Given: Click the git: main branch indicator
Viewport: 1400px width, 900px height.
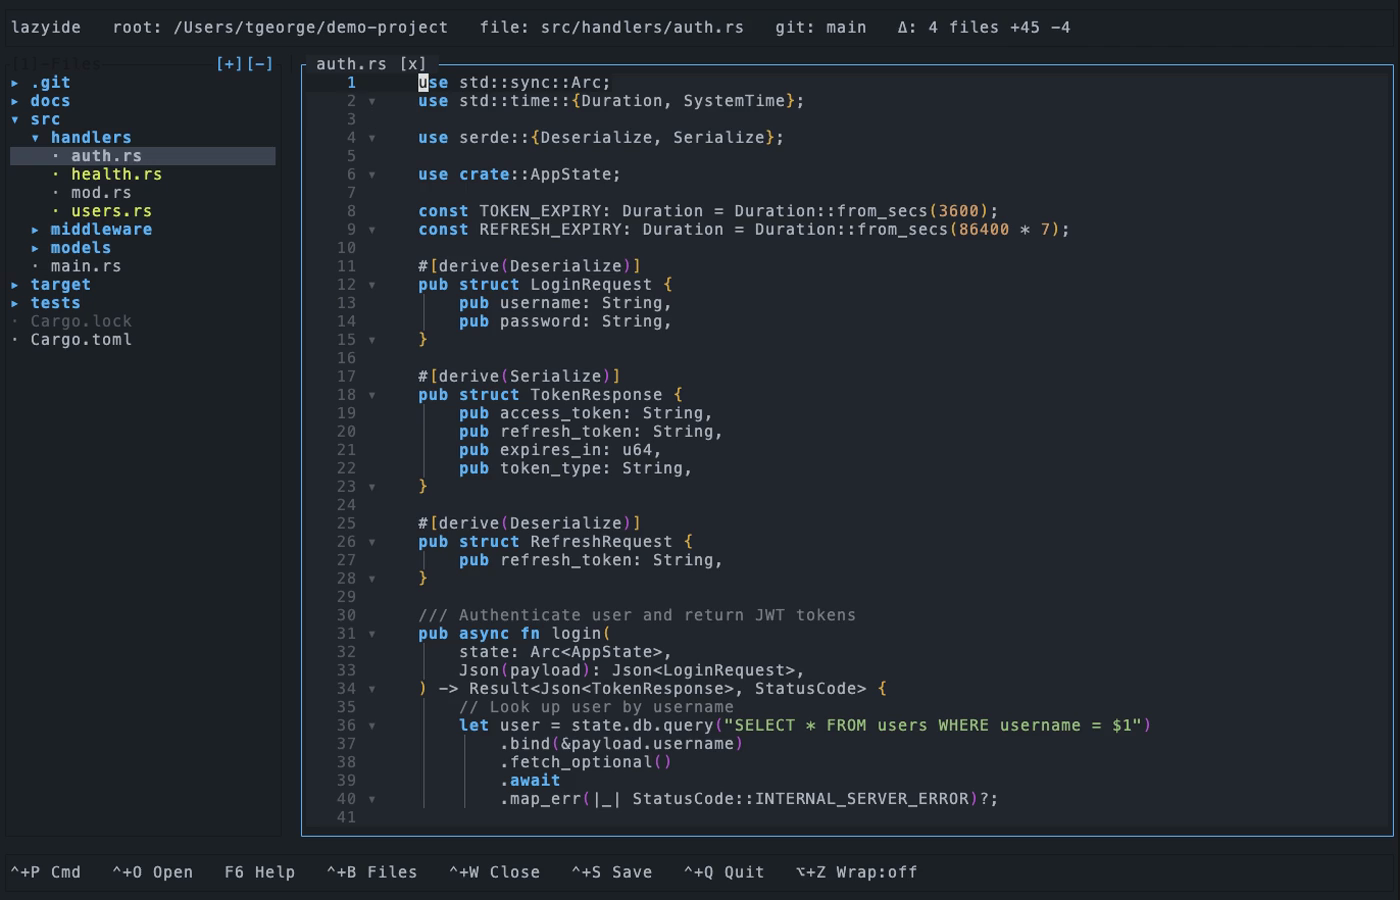Looking at the screenshot, I should [820, 27].
